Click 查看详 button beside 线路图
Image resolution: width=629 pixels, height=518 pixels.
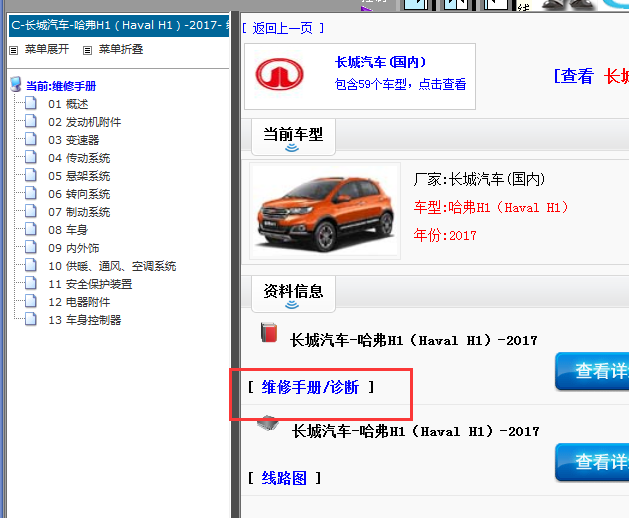tap(592, 462)
